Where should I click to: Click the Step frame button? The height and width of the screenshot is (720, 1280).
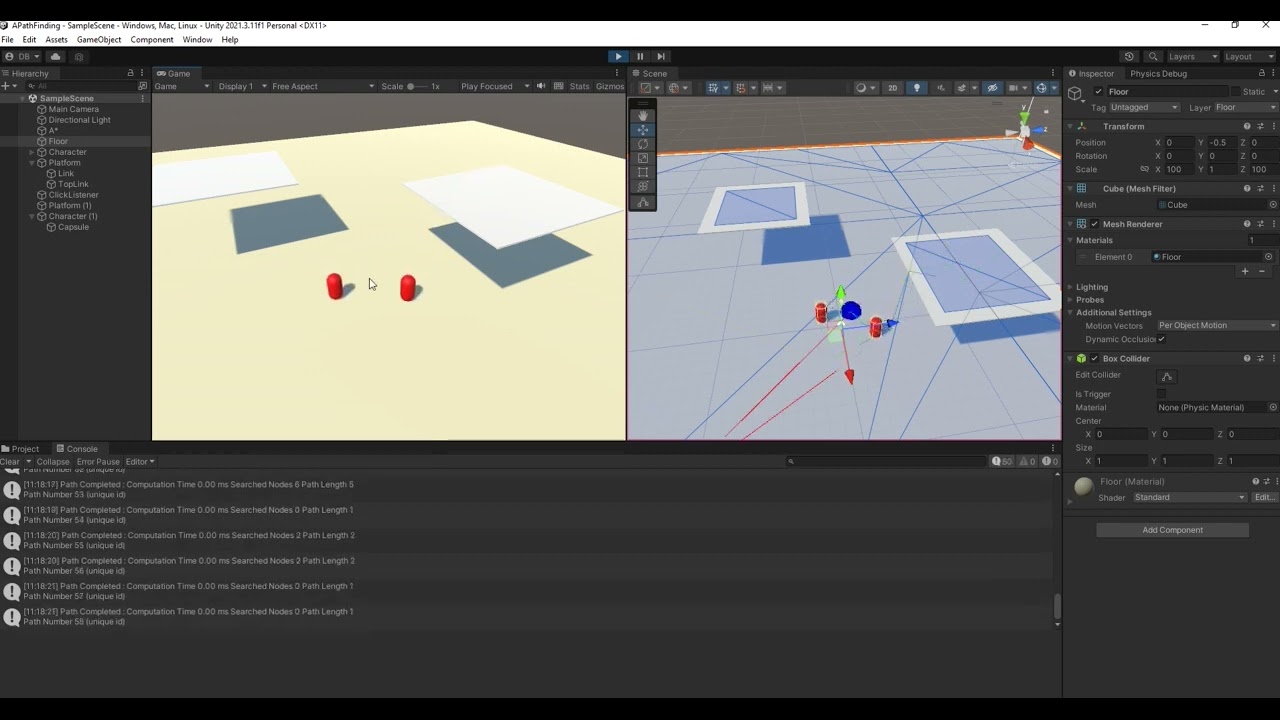pyautogui.click(x=661, y=57)
